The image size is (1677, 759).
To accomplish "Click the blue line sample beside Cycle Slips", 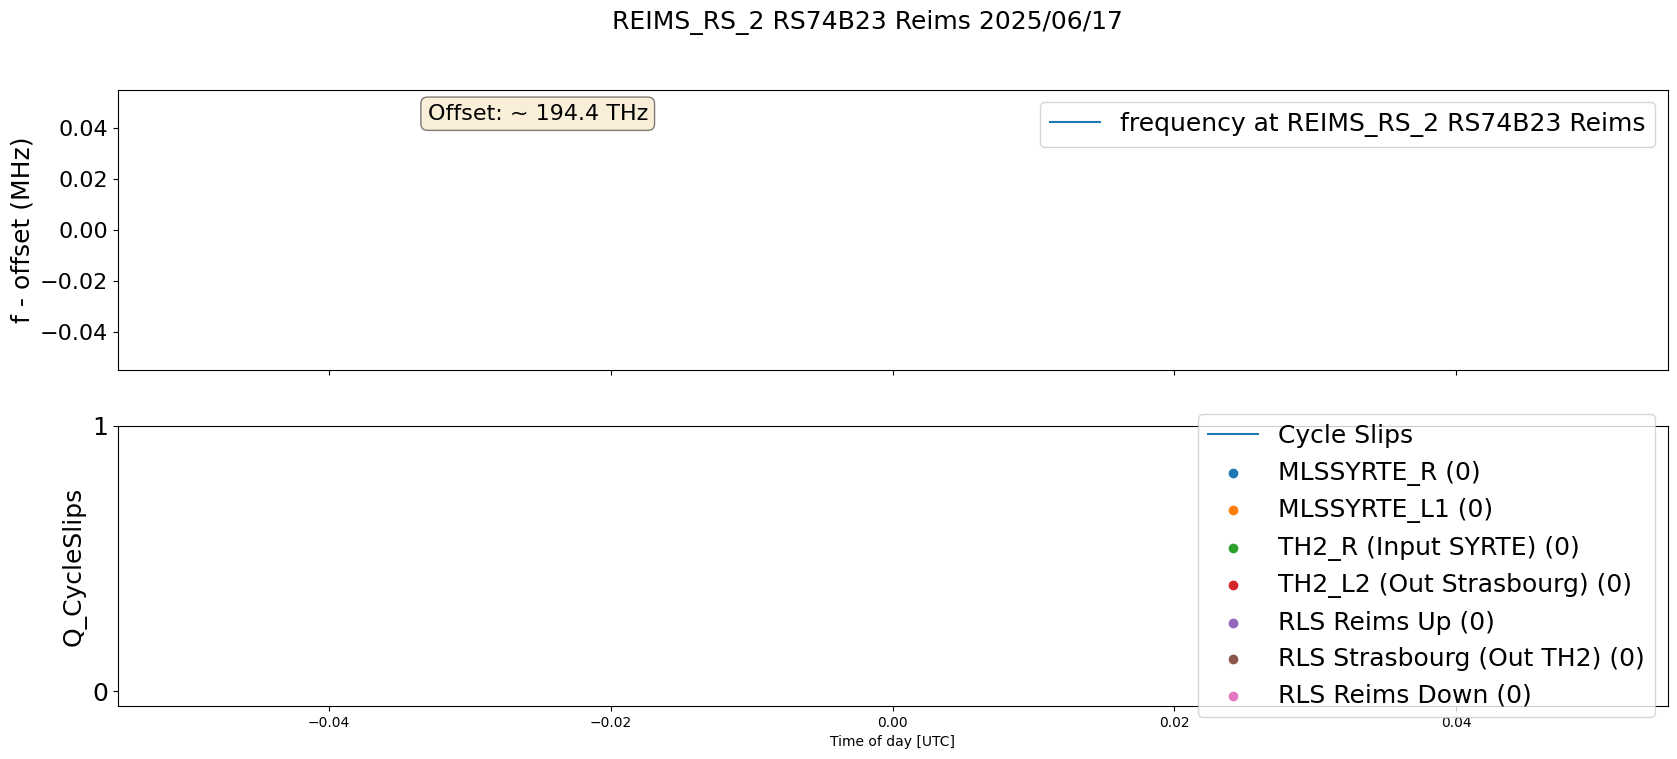I will click(1233, 434).
